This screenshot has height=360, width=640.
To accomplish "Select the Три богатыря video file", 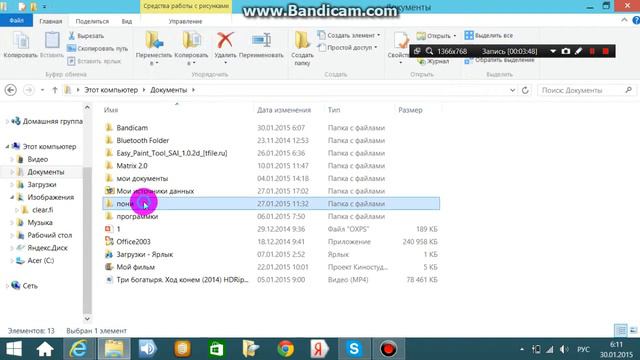I will coord(271,280).
